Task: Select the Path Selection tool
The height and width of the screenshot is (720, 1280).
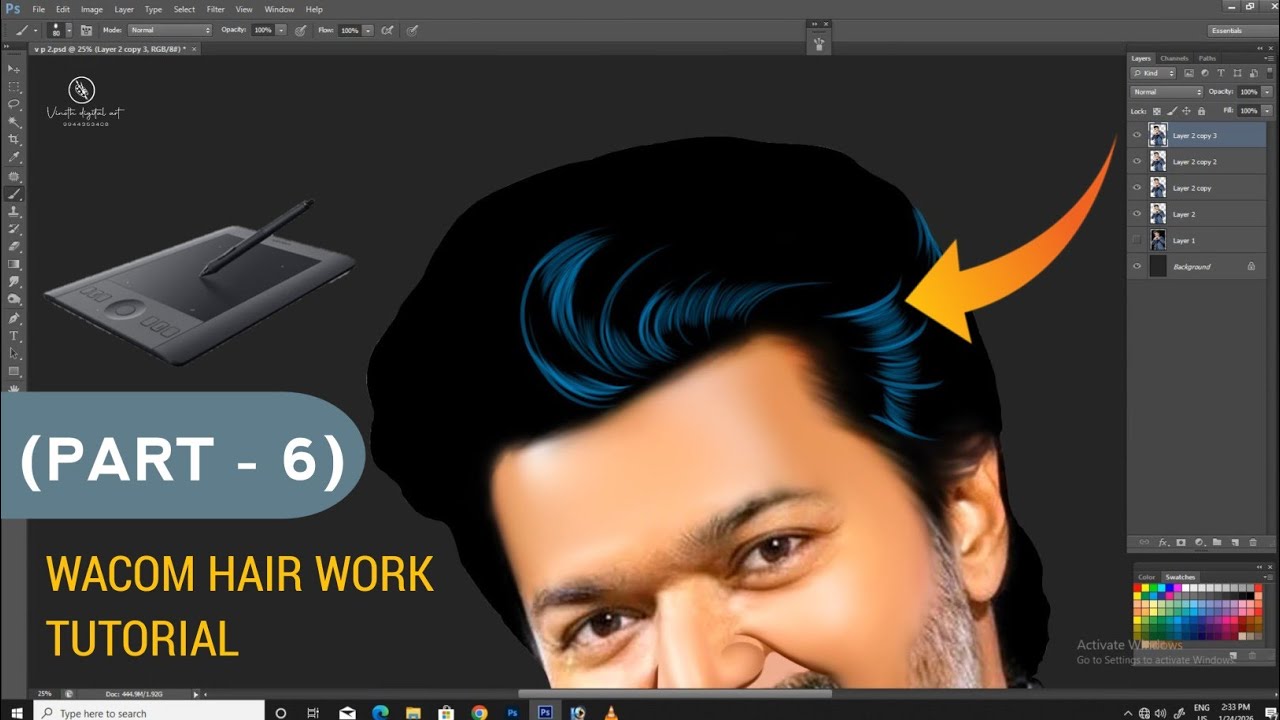Action: [x=14, y=353]
